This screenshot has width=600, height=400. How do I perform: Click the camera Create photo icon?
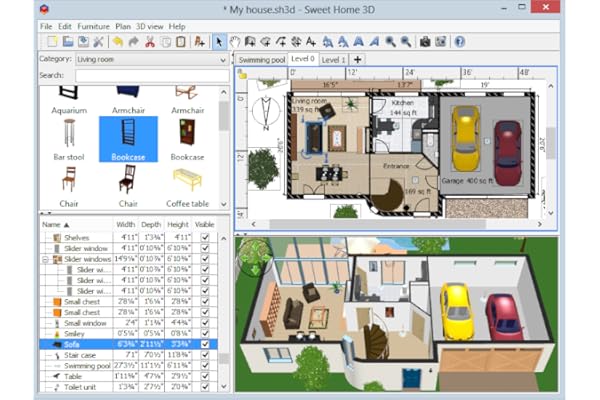pos(424,42)
